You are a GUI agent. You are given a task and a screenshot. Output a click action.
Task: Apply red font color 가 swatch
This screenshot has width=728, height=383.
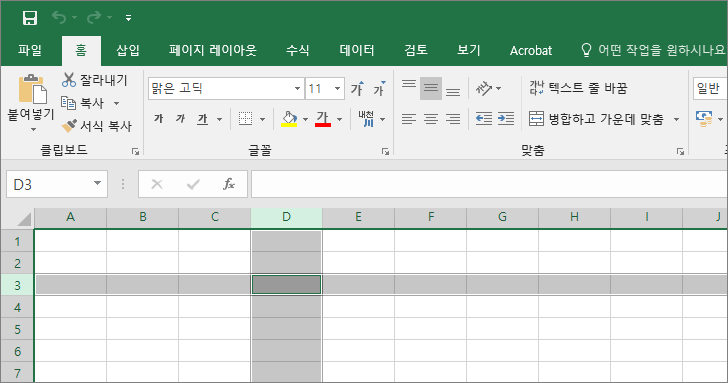[x=323, y=119]
